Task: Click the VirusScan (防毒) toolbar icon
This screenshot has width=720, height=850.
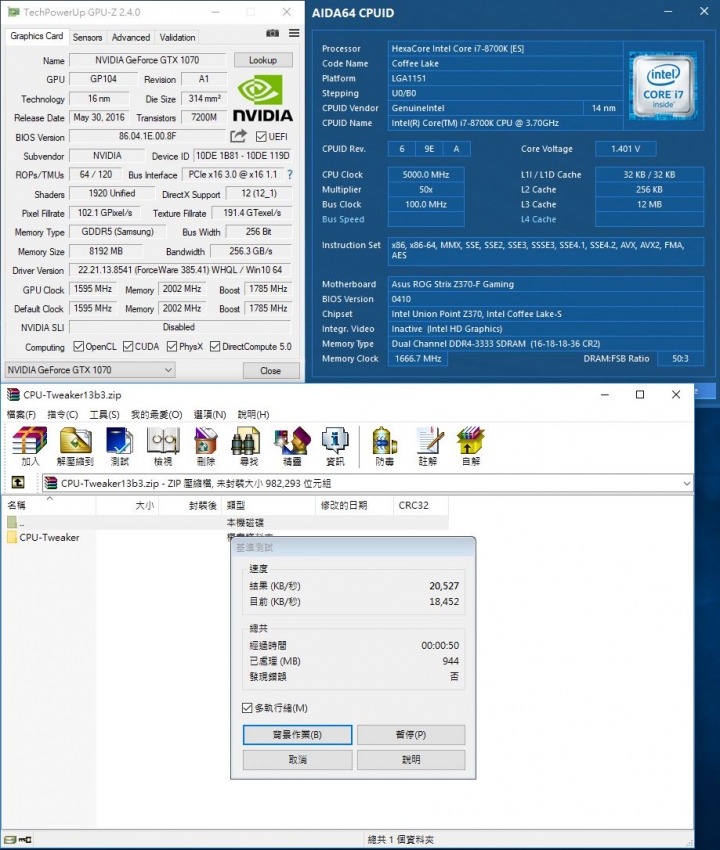Action: tap(384, 446)
